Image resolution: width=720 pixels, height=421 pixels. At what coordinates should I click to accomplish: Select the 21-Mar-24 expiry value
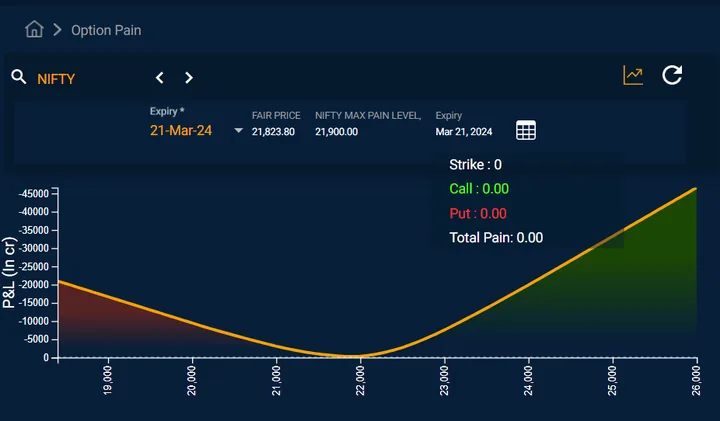tap(181, 130)
